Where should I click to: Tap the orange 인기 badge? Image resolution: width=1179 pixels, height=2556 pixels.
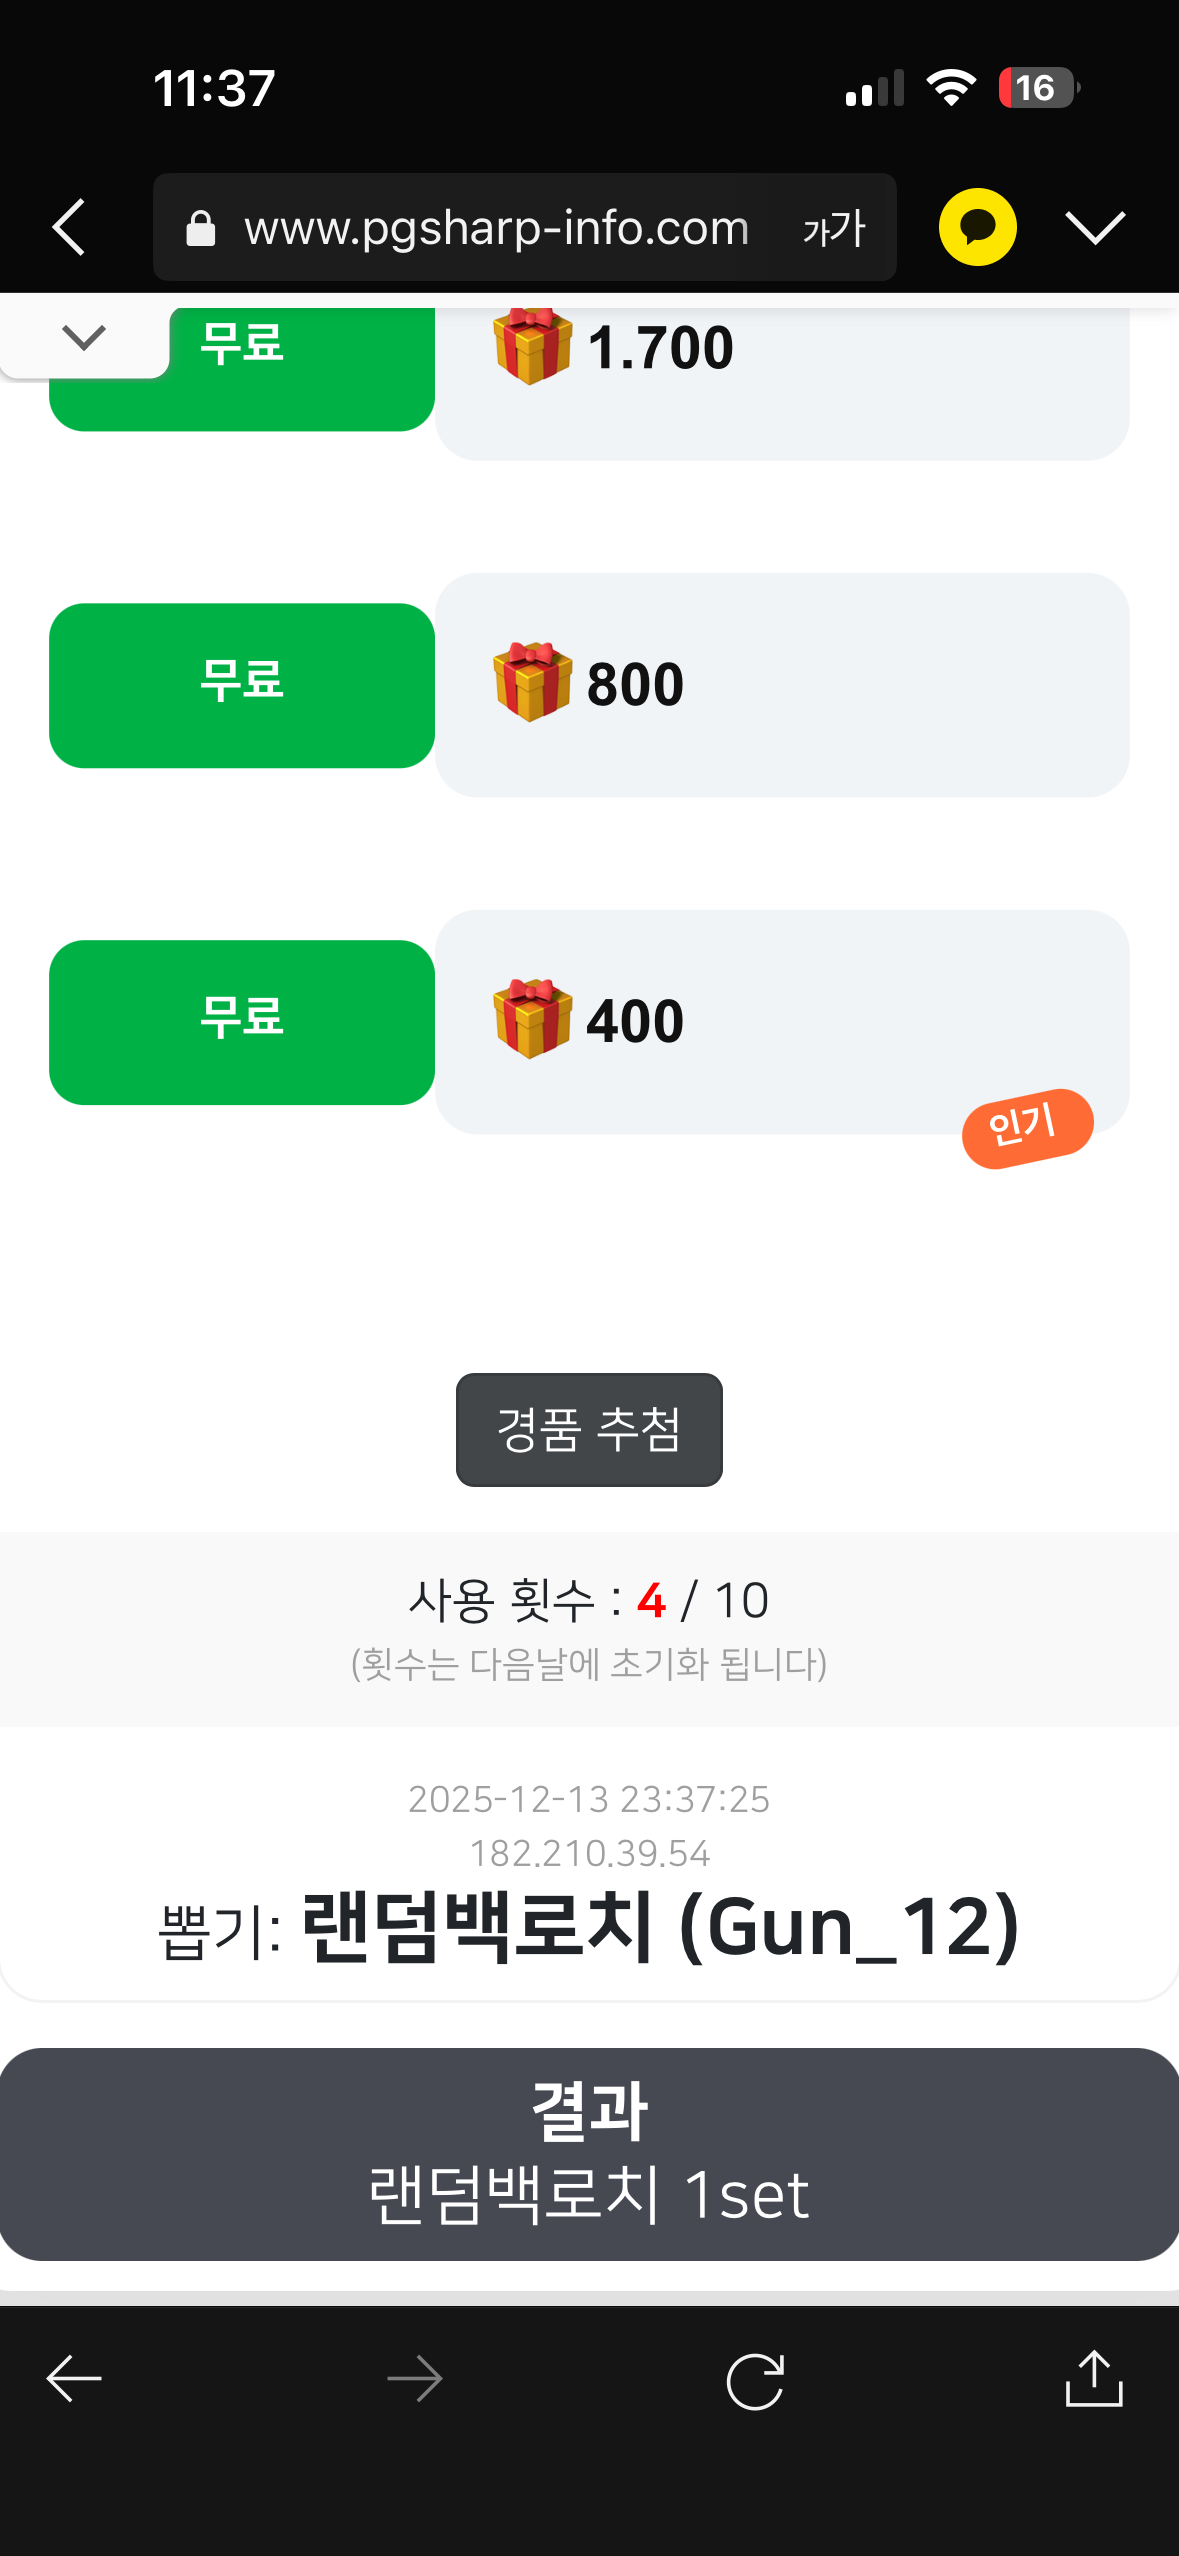(x=1027, y=1127)
